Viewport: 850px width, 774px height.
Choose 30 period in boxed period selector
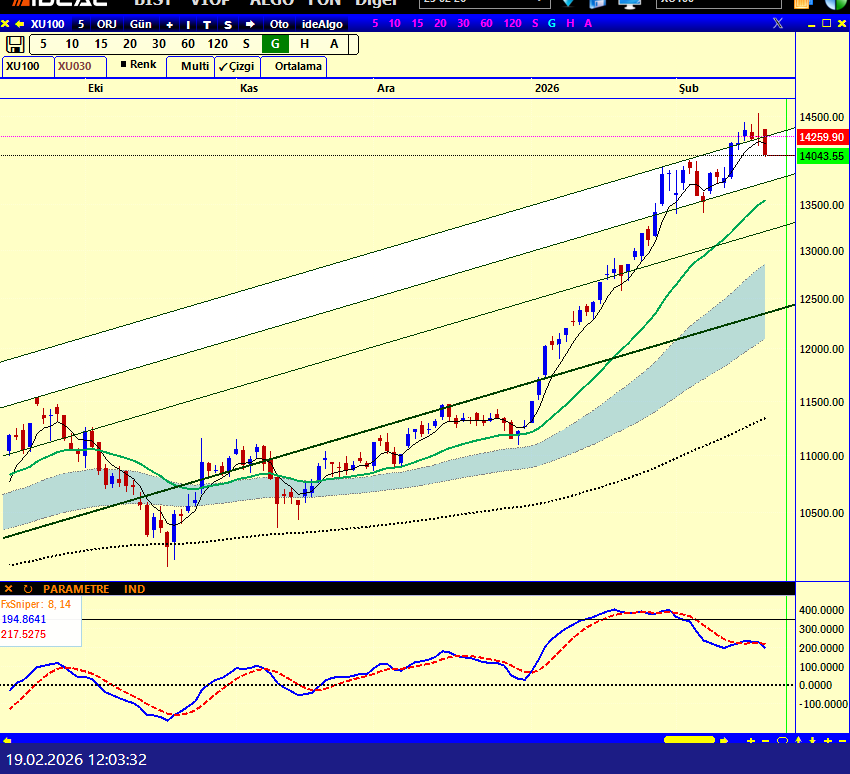pos(159,44)
